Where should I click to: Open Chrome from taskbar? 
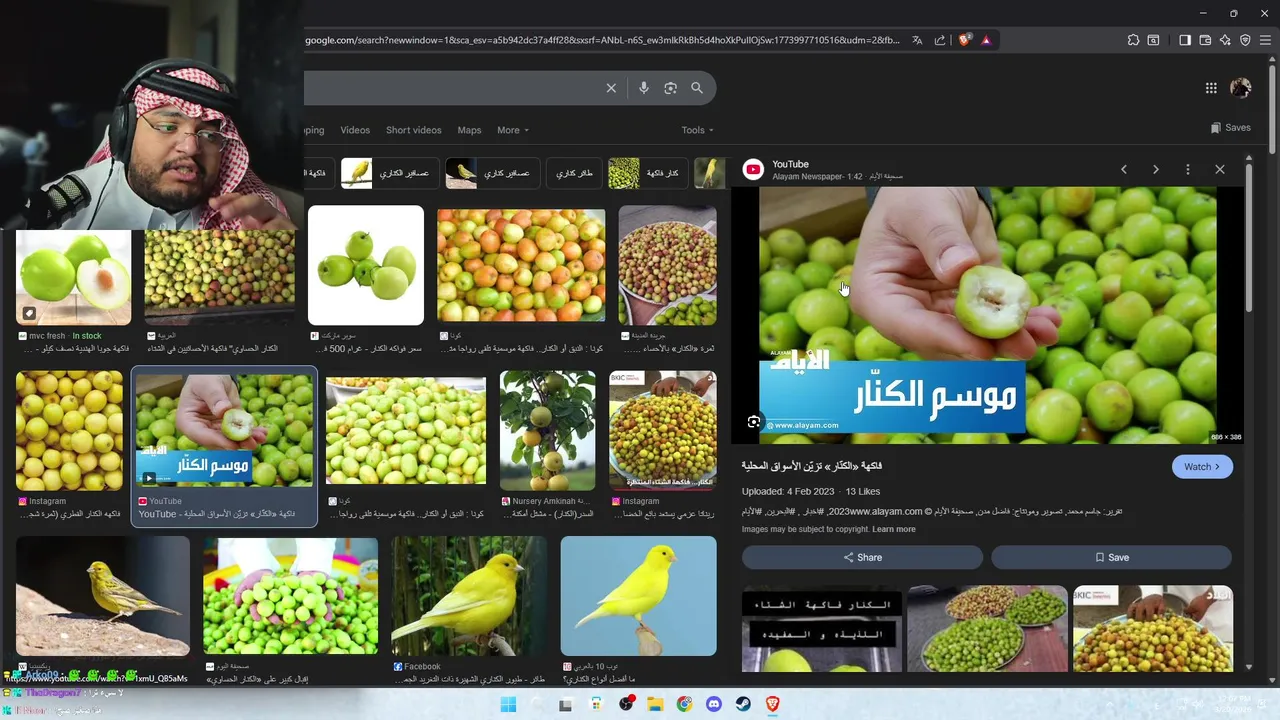684,704
